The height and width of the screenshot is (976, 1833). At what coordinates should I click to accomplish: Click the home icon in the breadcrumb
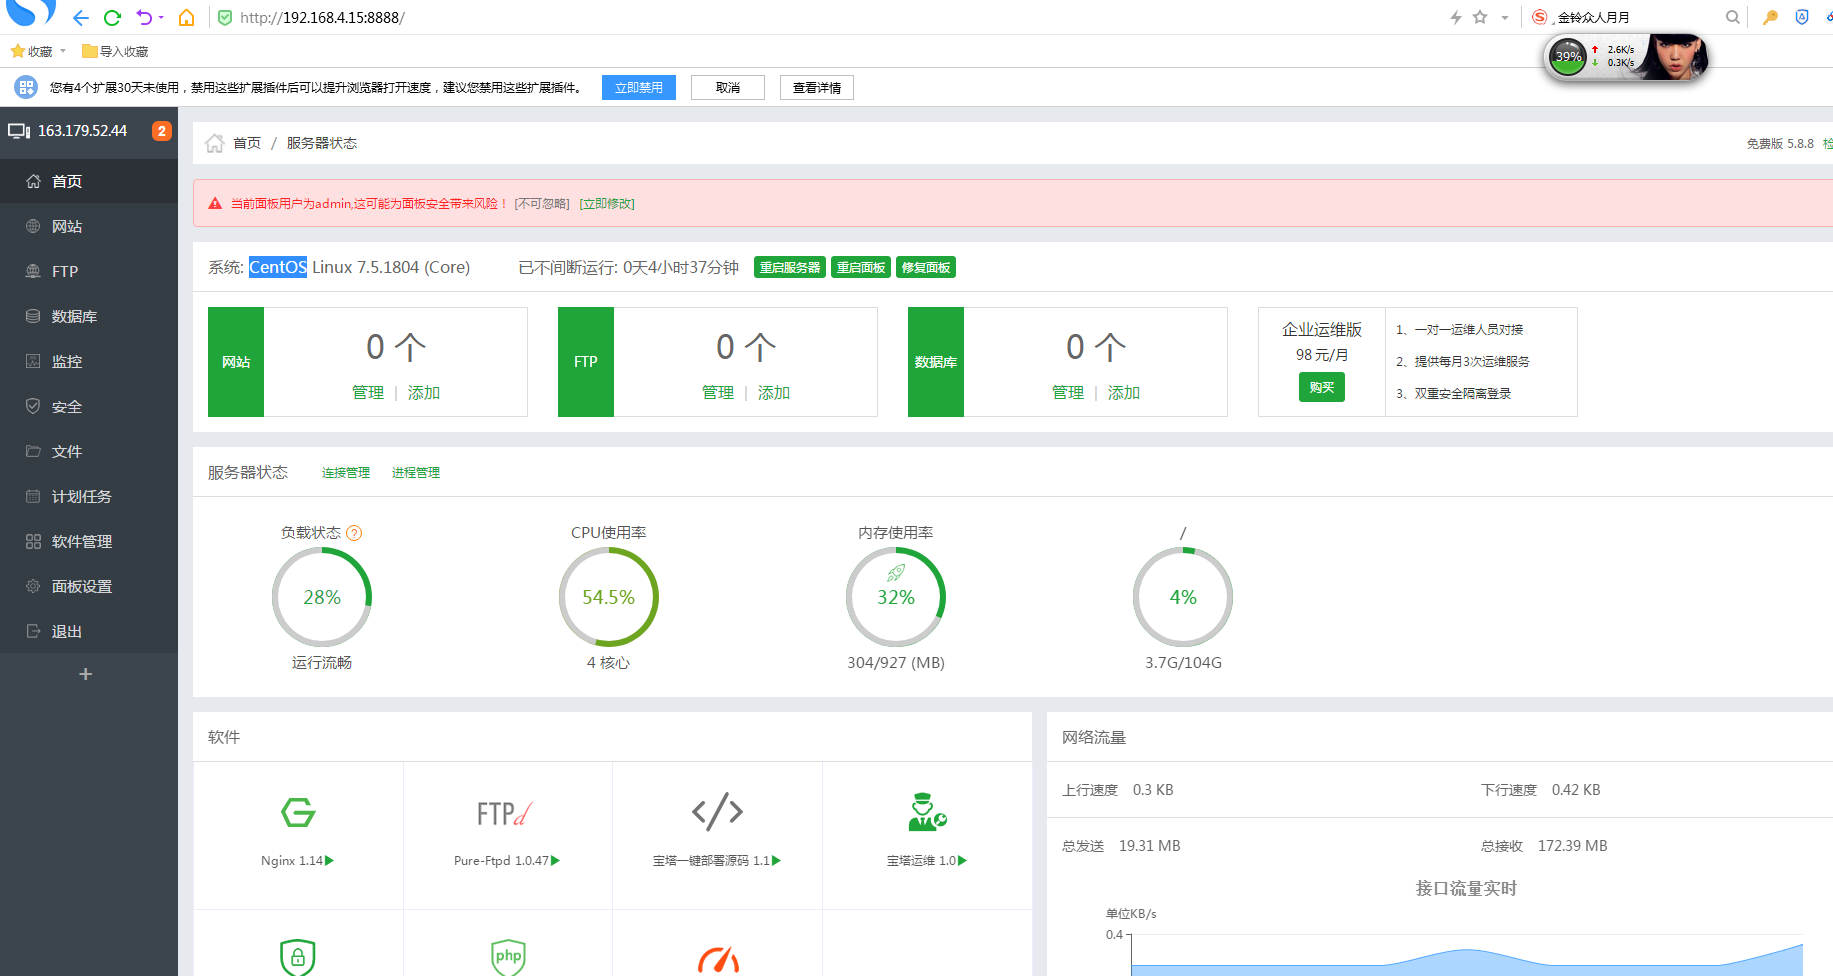coord(214,143)
